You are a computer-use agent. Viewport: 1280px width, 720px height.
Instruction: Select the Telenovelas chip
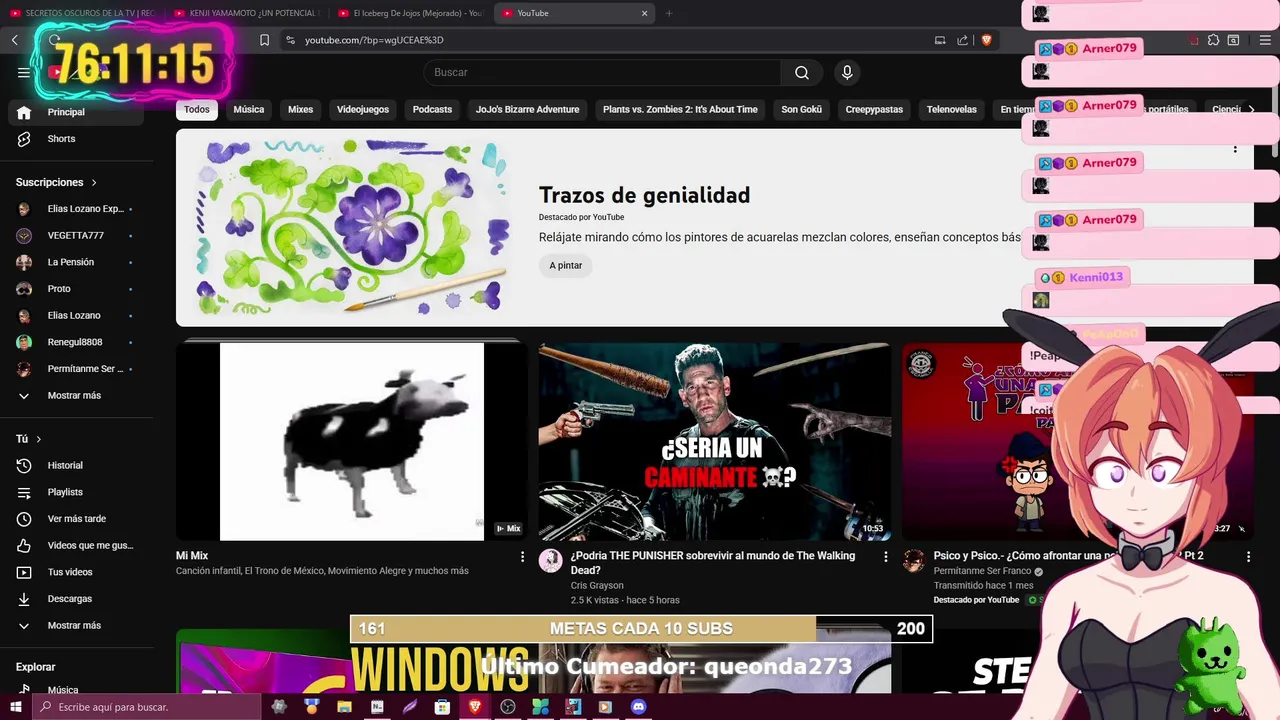951,109
